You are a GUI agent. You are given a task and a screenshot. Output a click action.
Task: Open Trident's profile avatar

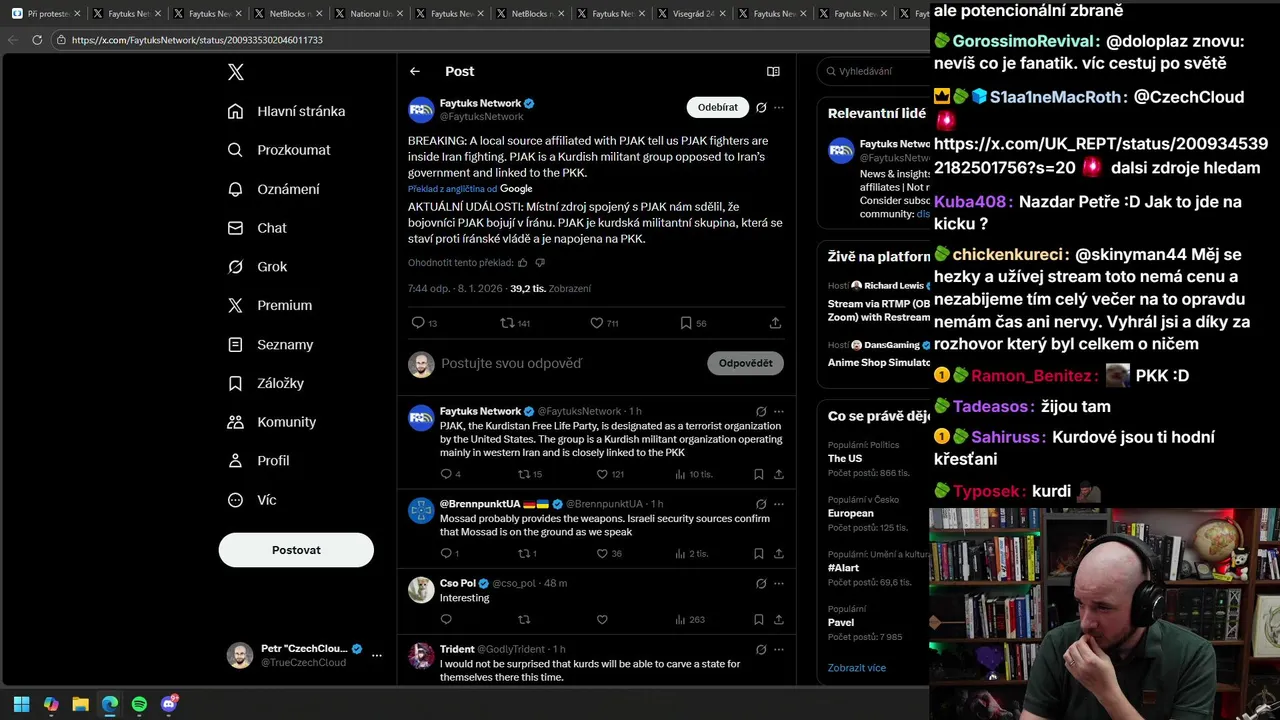tap(421, 656)
